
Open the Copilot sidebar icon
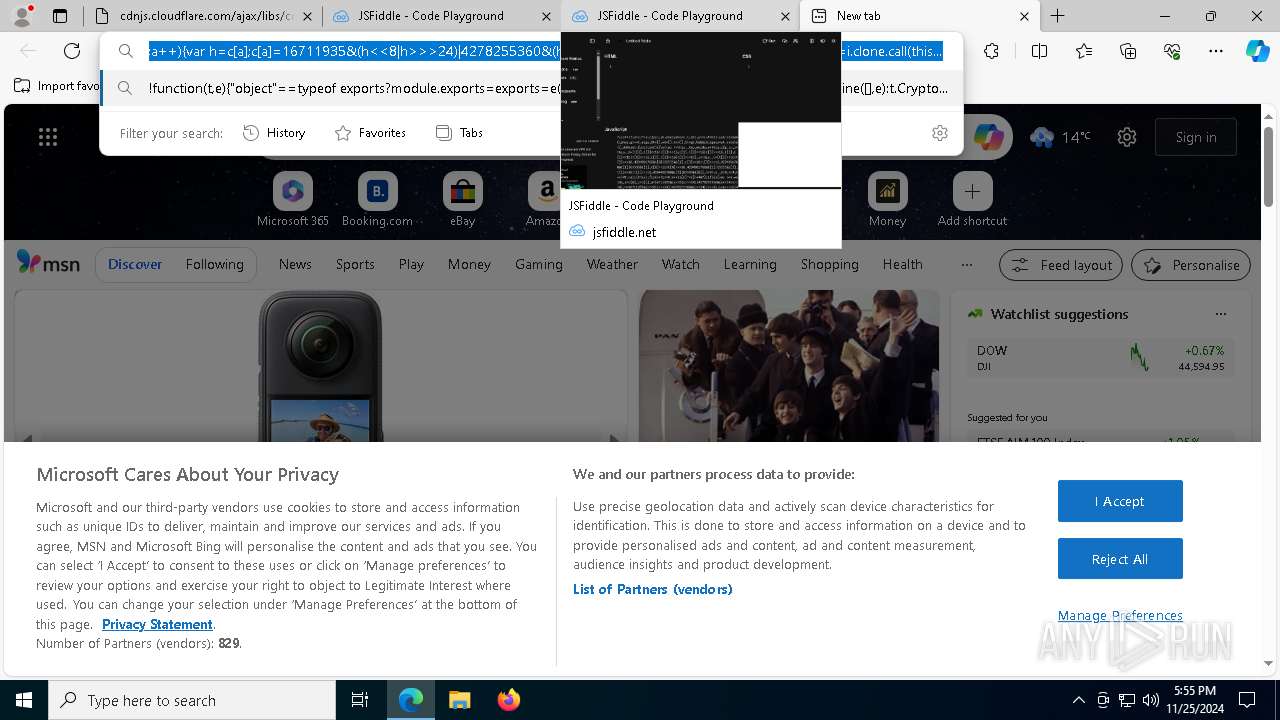(1257, 51)
